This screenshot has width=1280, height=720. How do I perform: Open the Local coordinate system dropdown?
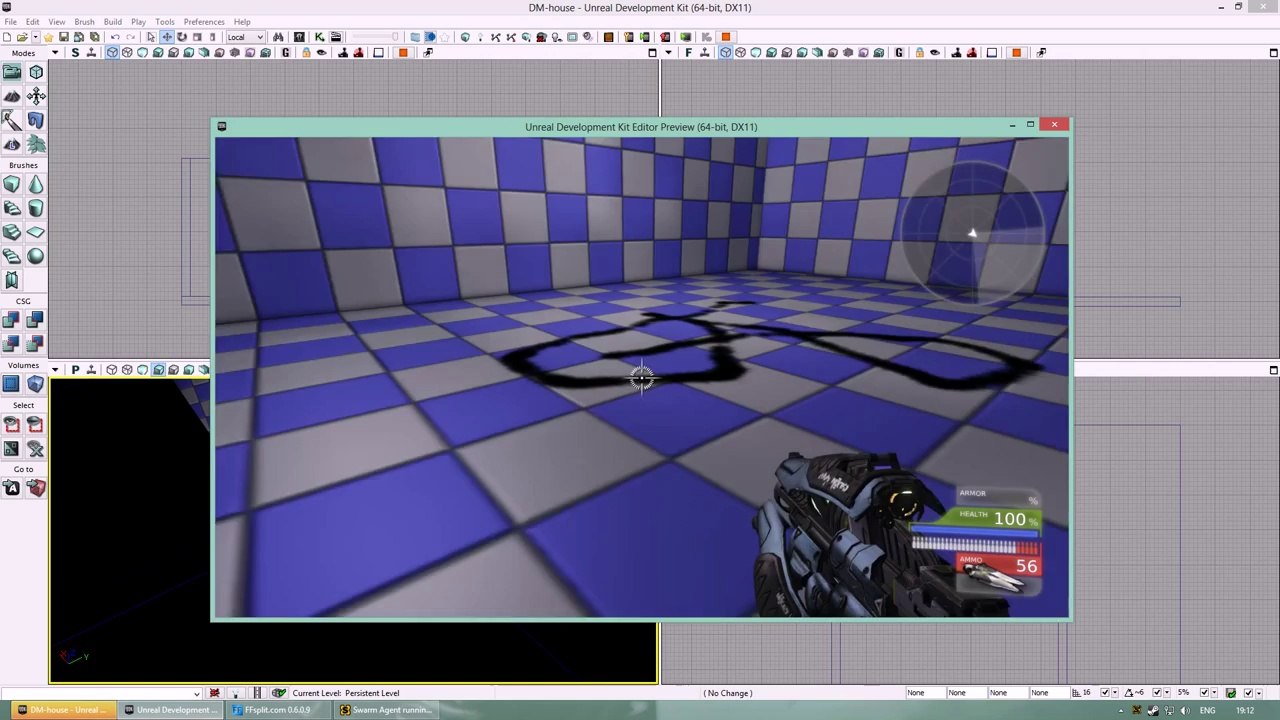[x=245, y=37]
